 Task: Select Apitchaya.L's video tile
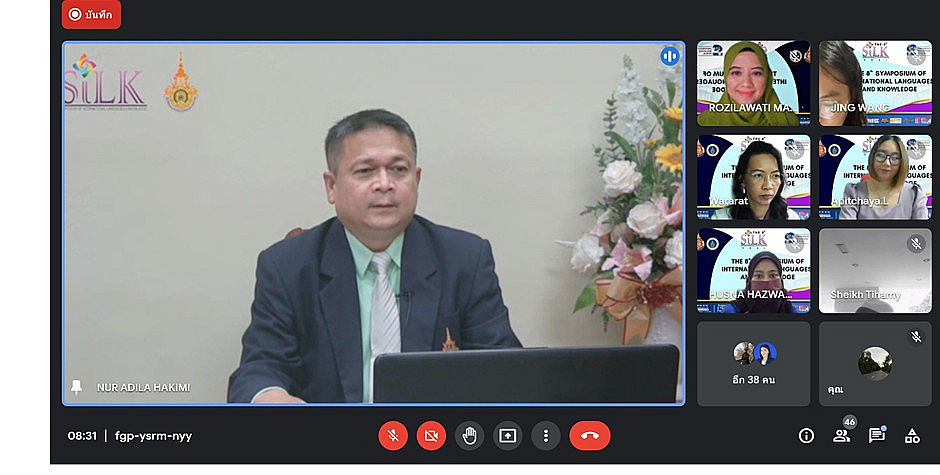click(x=875, y=176)
